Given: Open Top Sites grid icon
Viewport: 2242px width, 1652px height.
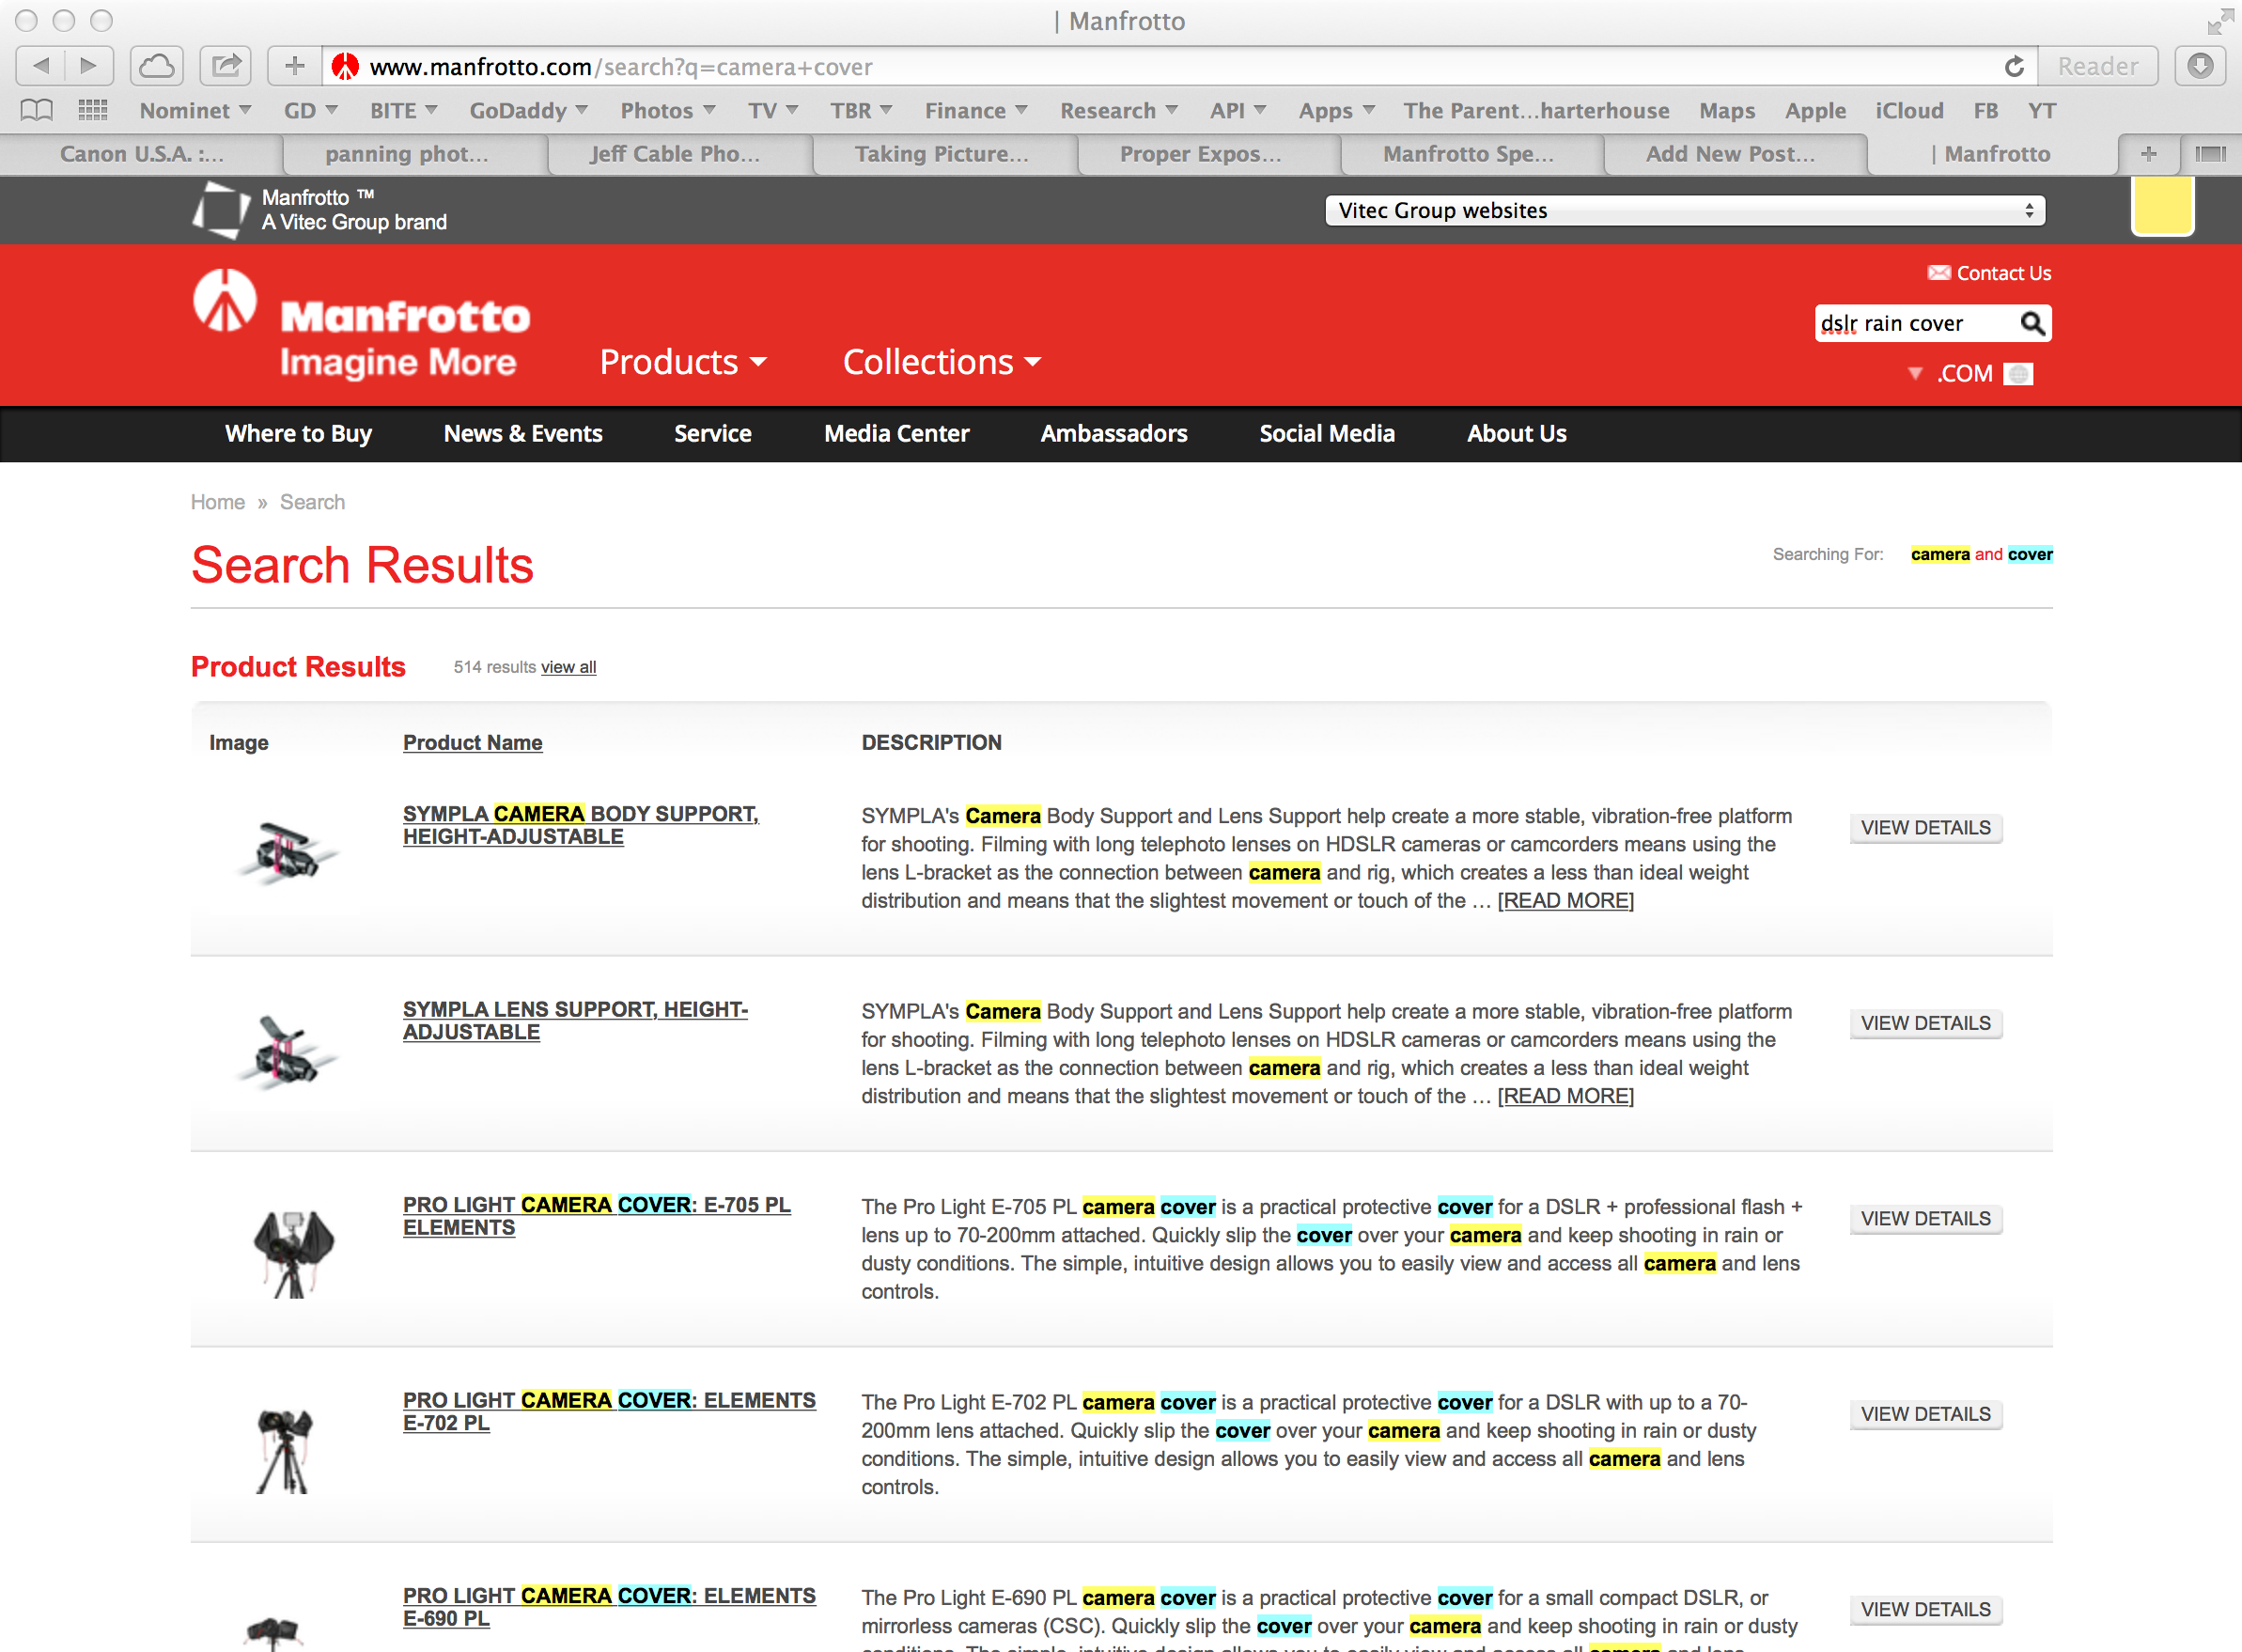Looking at the screenshot, I should (x=93, y=110).
